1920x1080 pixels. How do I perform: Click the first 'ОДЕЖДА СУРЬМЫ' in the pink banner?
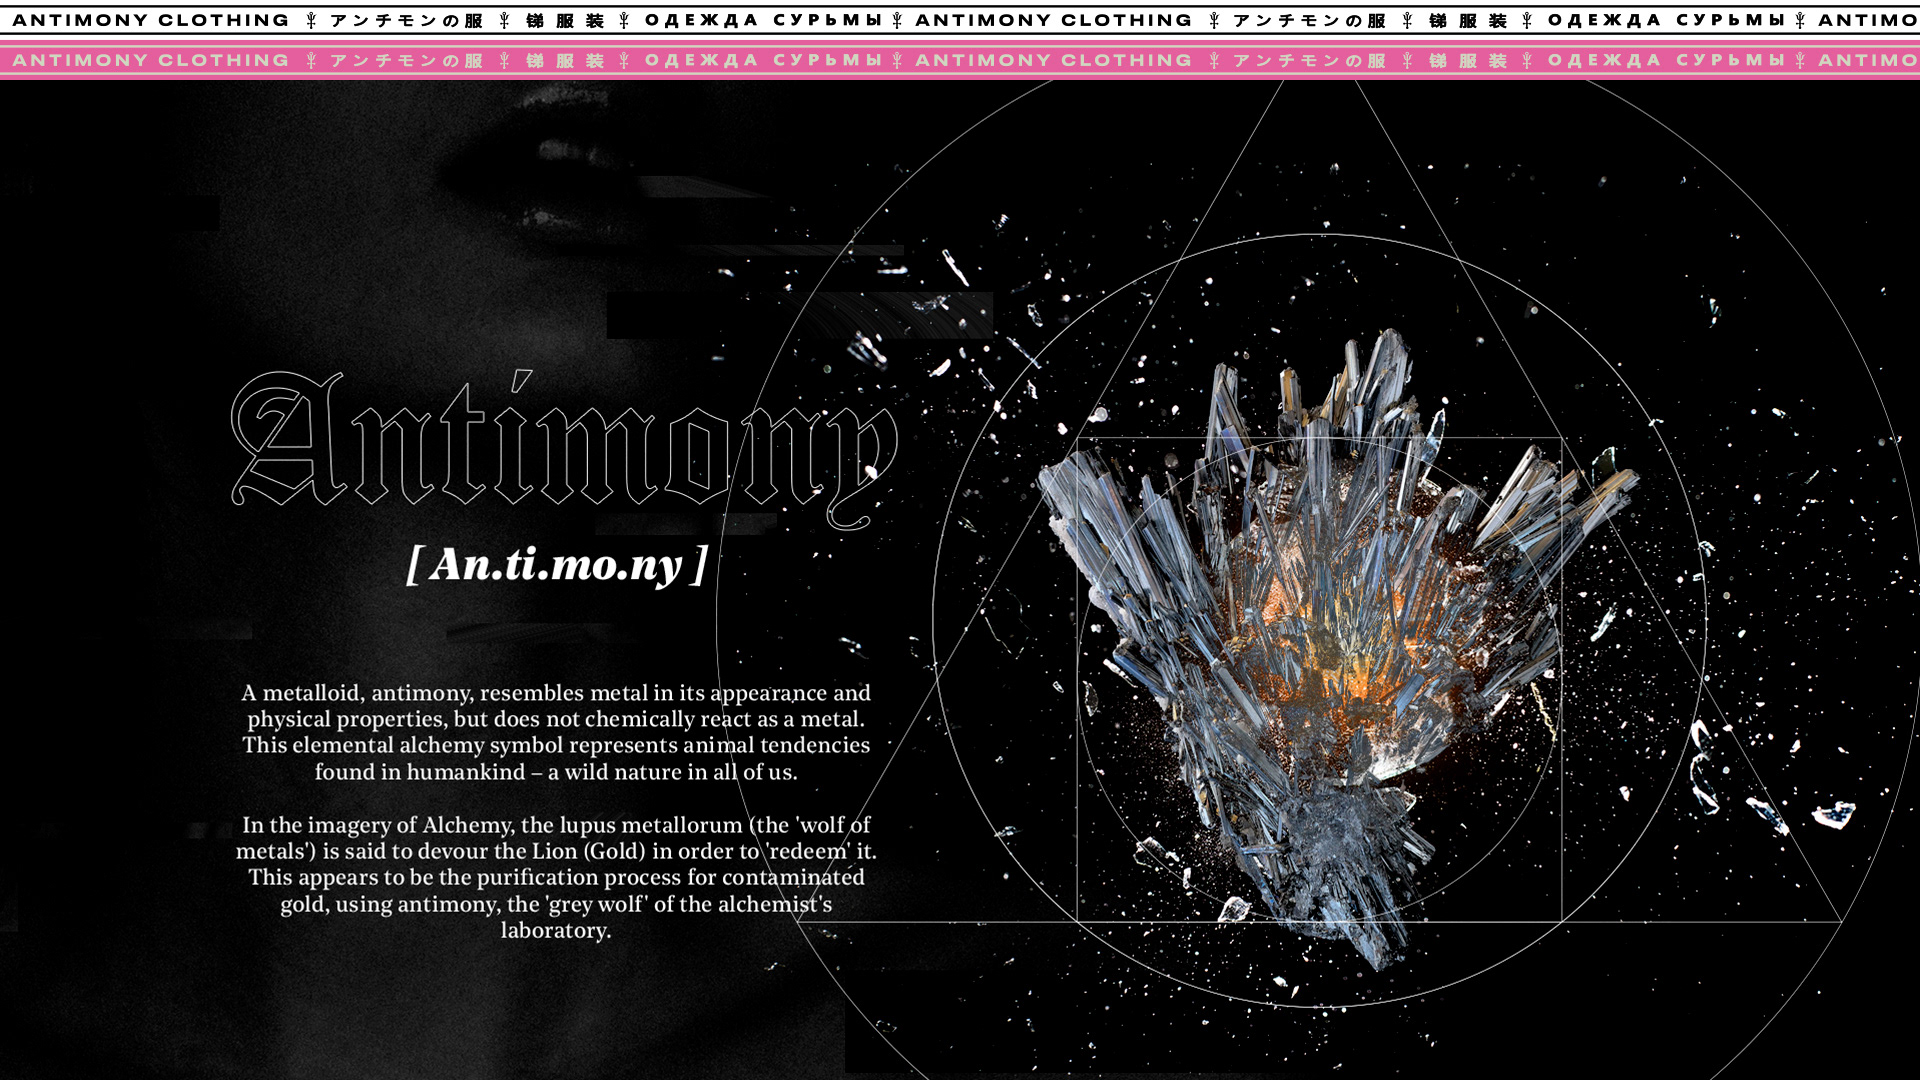764,60
